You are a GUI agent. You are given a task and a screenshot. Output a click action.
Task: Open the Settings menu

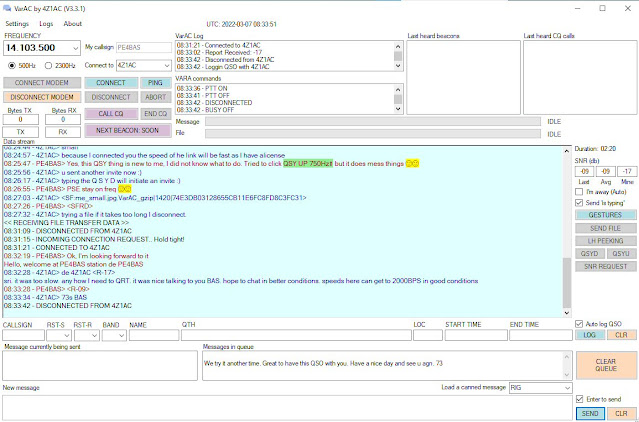click(17, 24)
